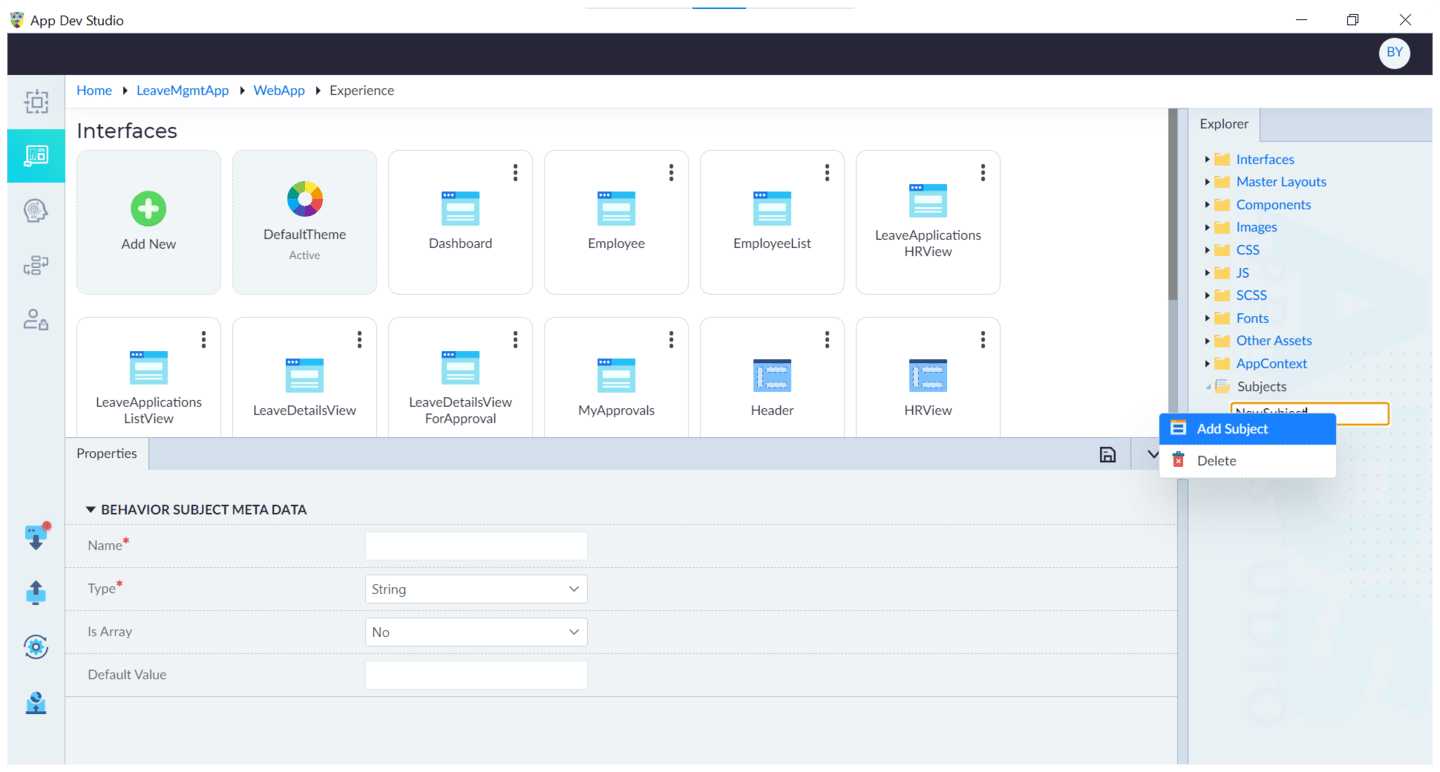Image resolution: width=1440 pixels, height=772 pixels.
Task: Open the three-dot menu on MyApprovals card
Action: coord(672,340)
